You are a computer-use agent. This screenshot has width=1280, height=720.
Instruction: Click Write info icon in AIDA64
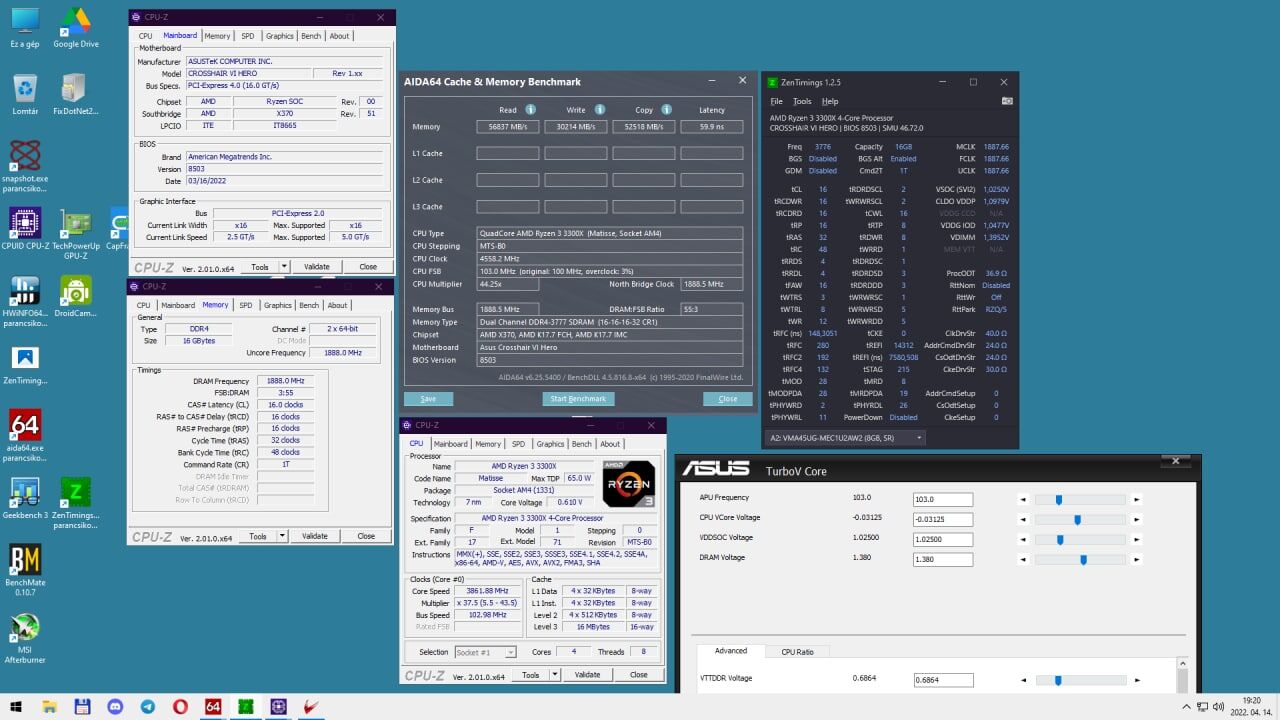600,109
